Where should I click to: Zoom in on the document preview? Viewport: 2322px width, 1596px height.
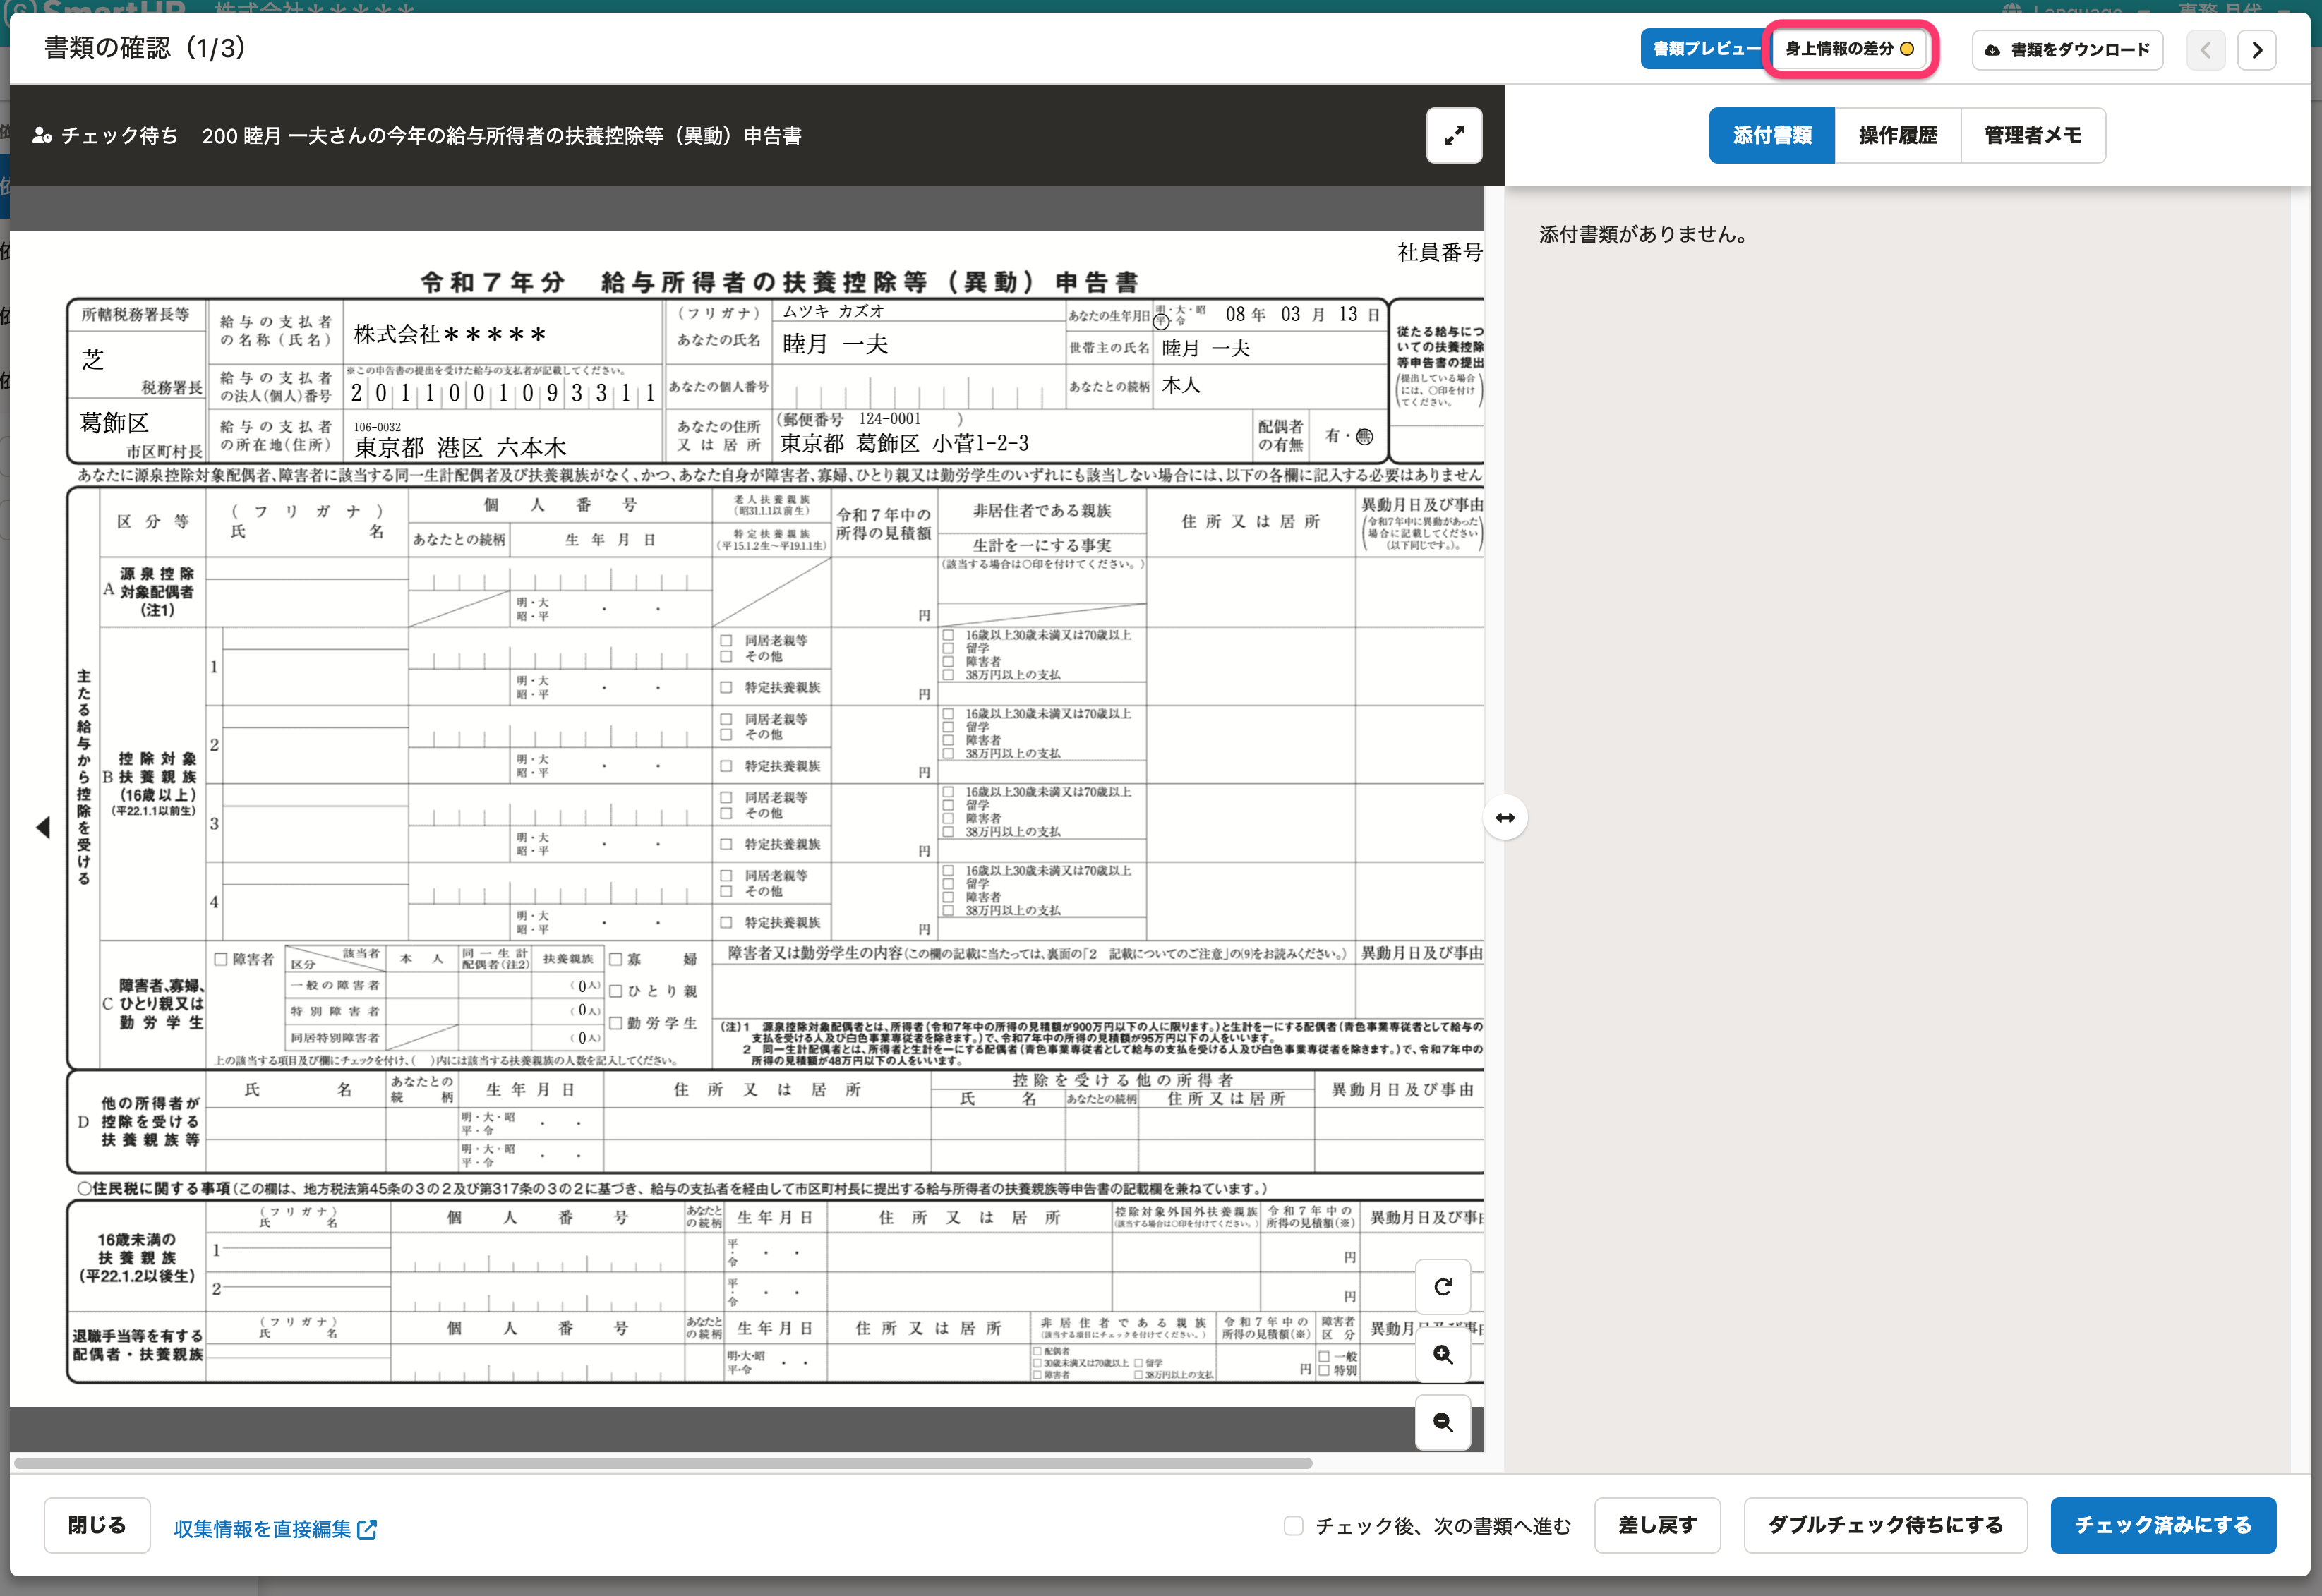[x=1442, y=1354]
